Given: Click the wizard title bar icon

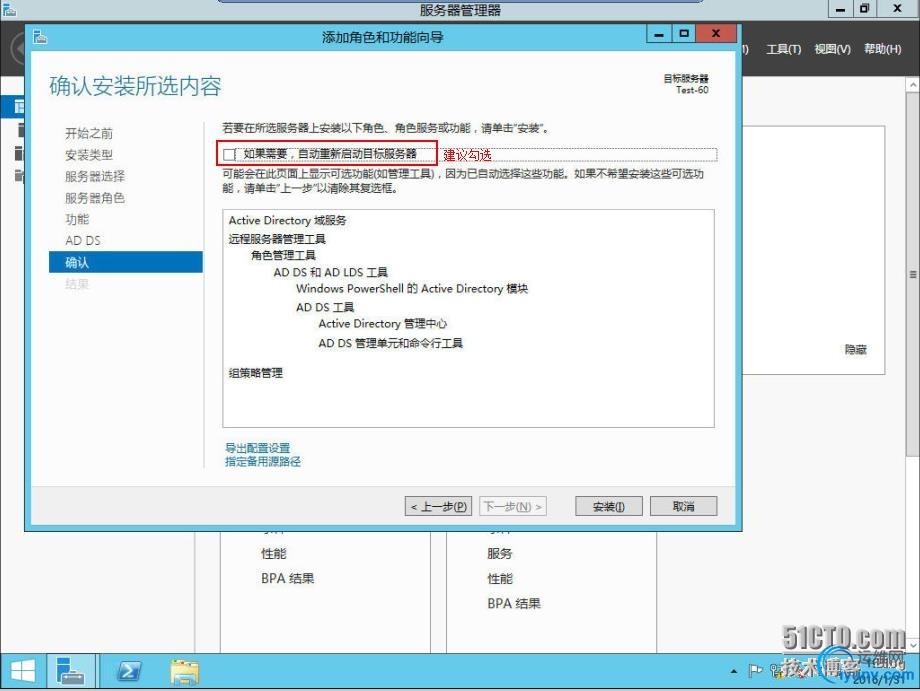Looking at the screenshot, I should point(40,37).
